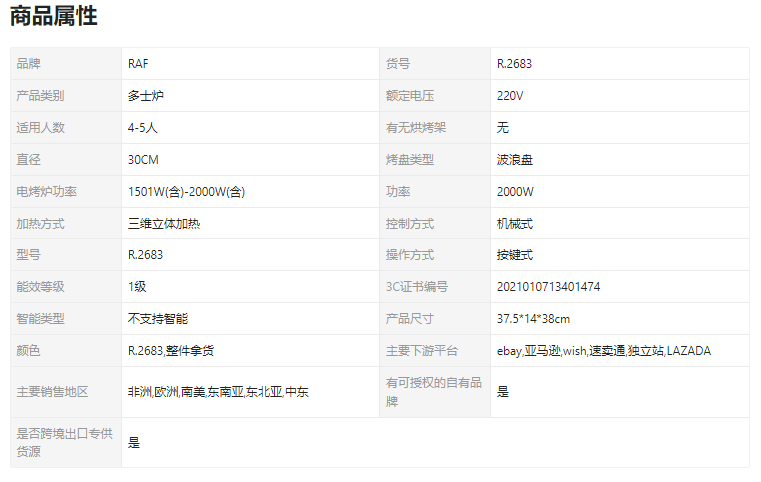This screenshot has height=482, width=761.
Task: Click the brand value RAF
Action: click(x=138, y=64)
